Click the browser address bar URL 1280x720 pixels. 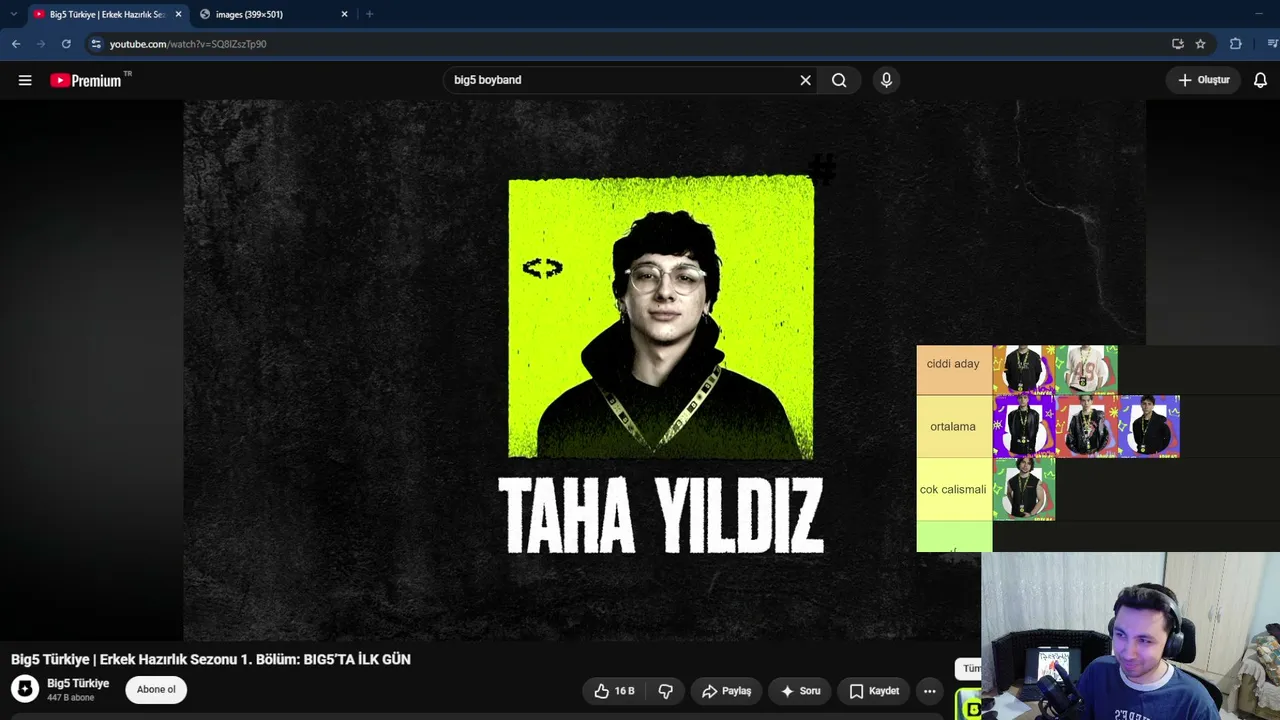(x=188, y=44)
